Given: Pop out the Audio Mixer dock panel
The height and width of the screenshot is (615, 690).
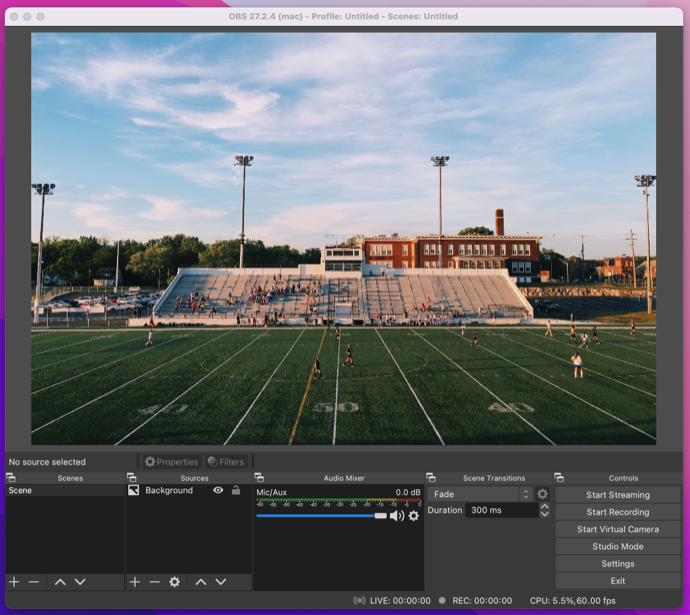Looking at the screenshot, I should pyautogui.click(x=259, y=478).
